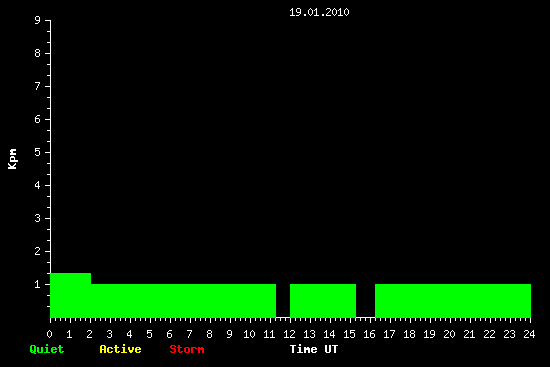Select the yellow Active legend label
The width and height of the screenshot is (550, 367).
pyautogui.click(x=120, y=349)
